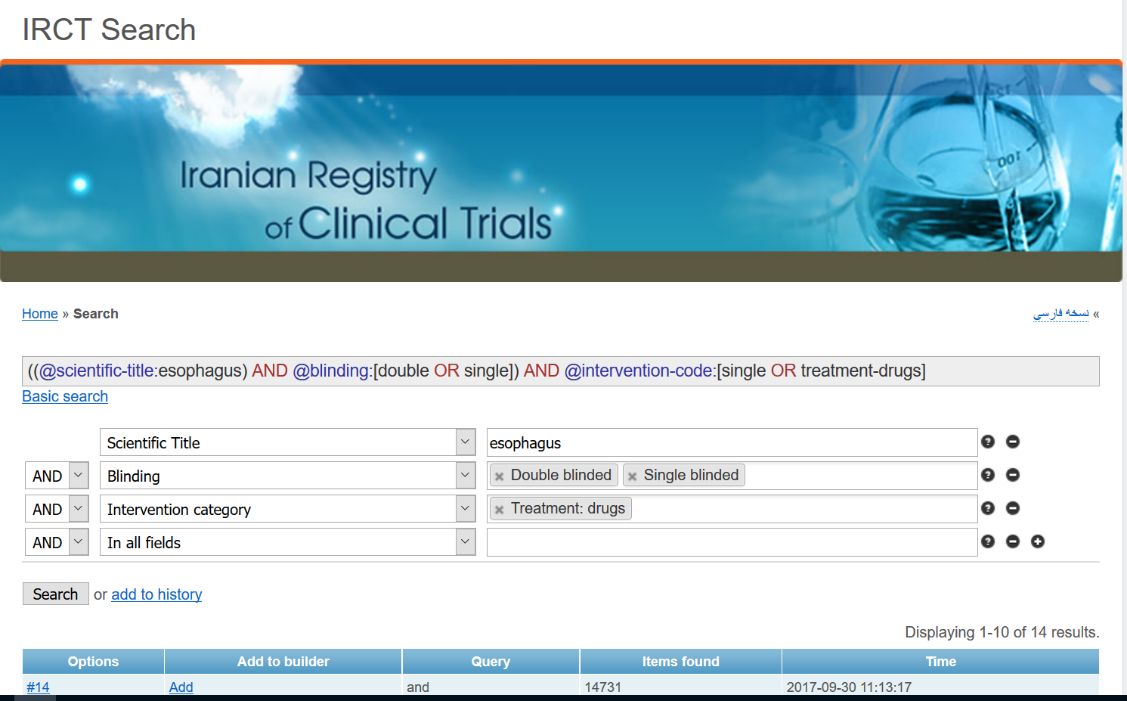Open the Blinding field dropdown
1127x701 pixels.
tap(465, 475)
